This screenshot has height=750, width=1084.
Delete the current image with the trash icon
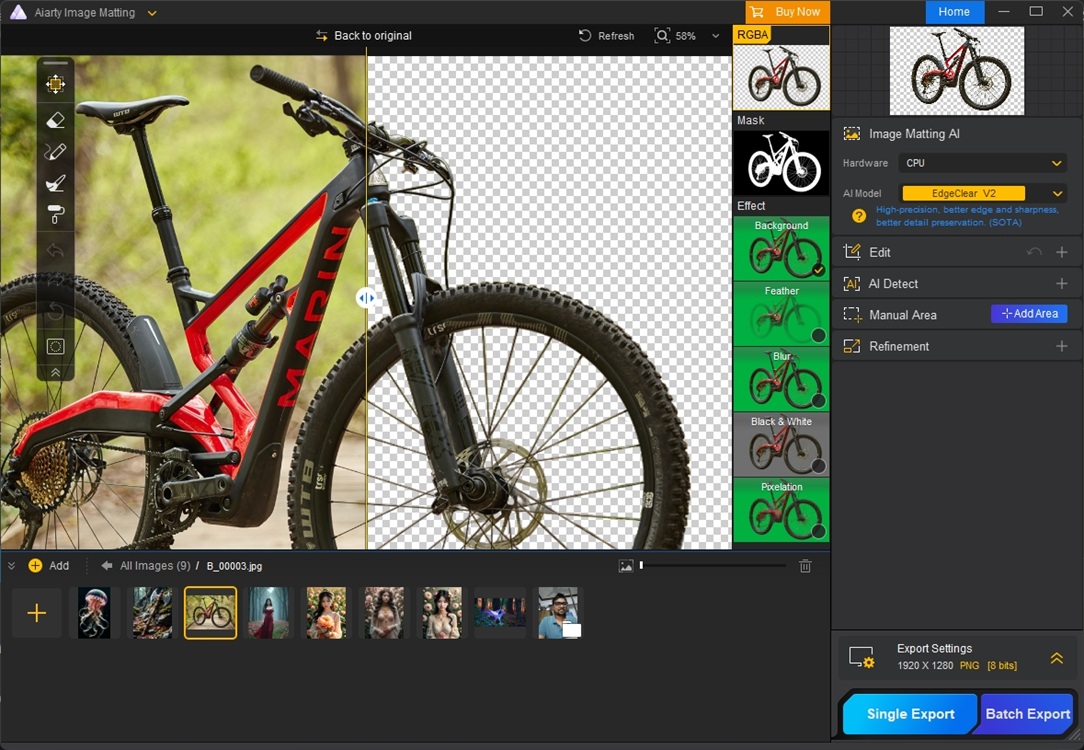point(805,565)
